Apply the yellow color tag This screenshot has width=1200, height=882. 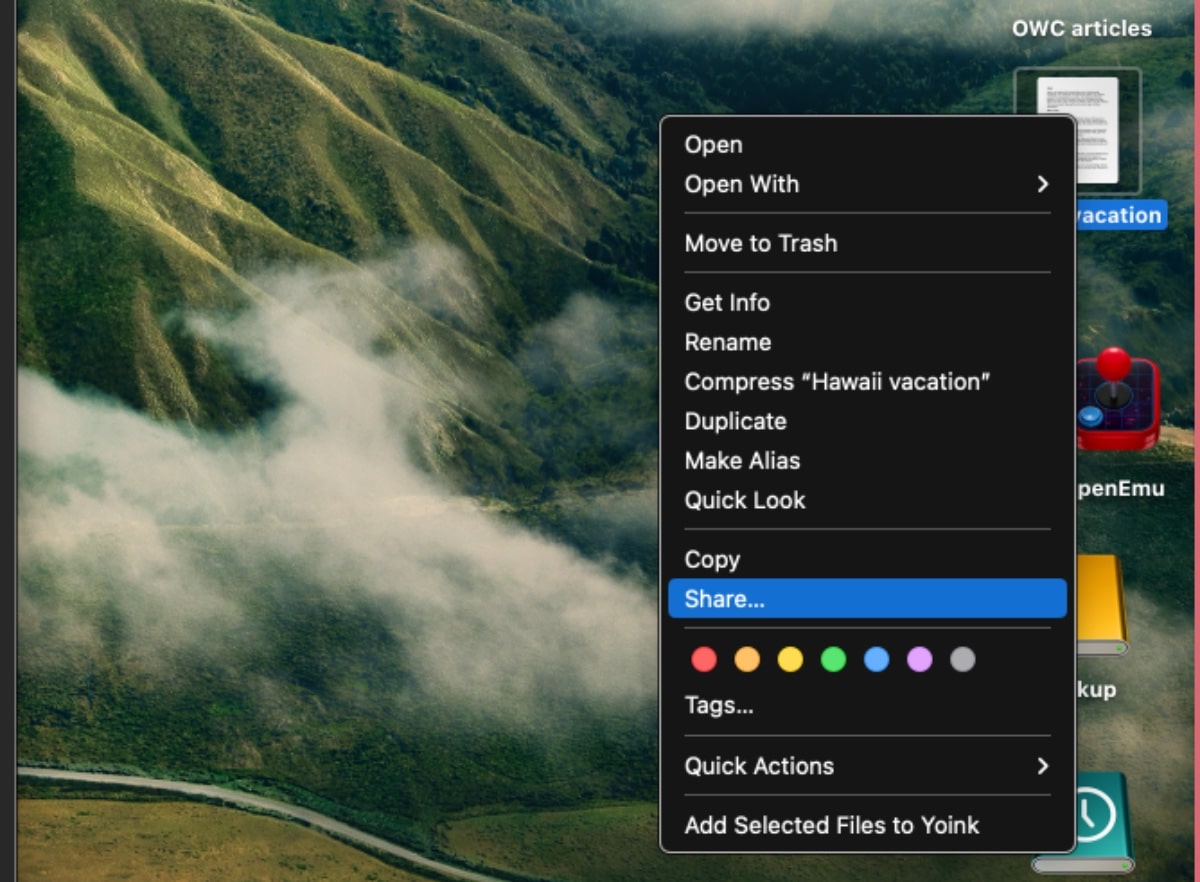pyautogui.click(x=790, y=660)
